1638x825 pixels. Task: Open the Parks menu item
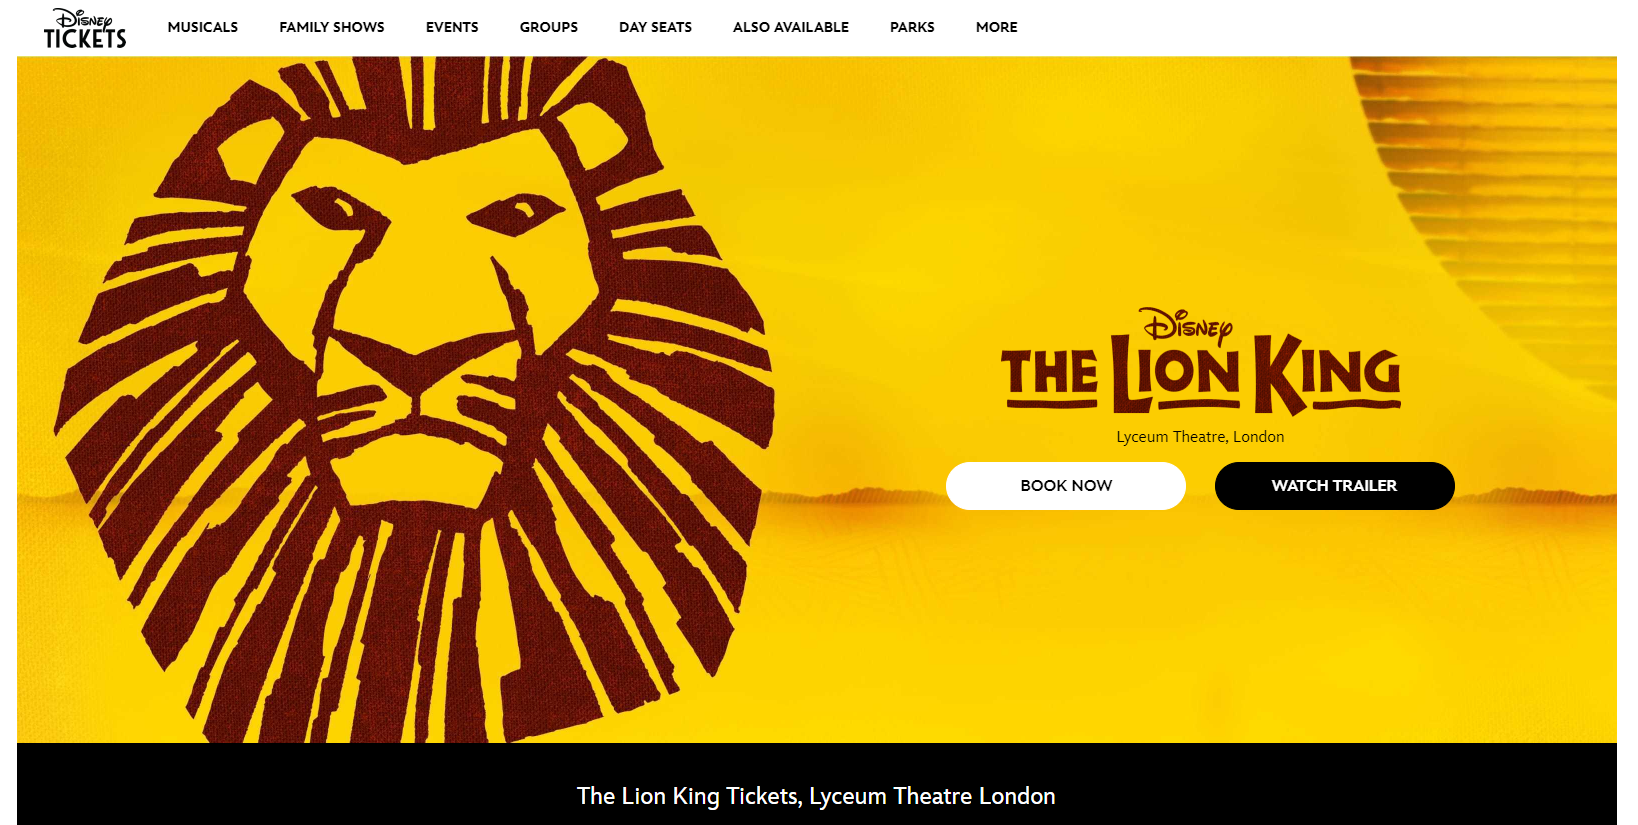tap(912, 27)
